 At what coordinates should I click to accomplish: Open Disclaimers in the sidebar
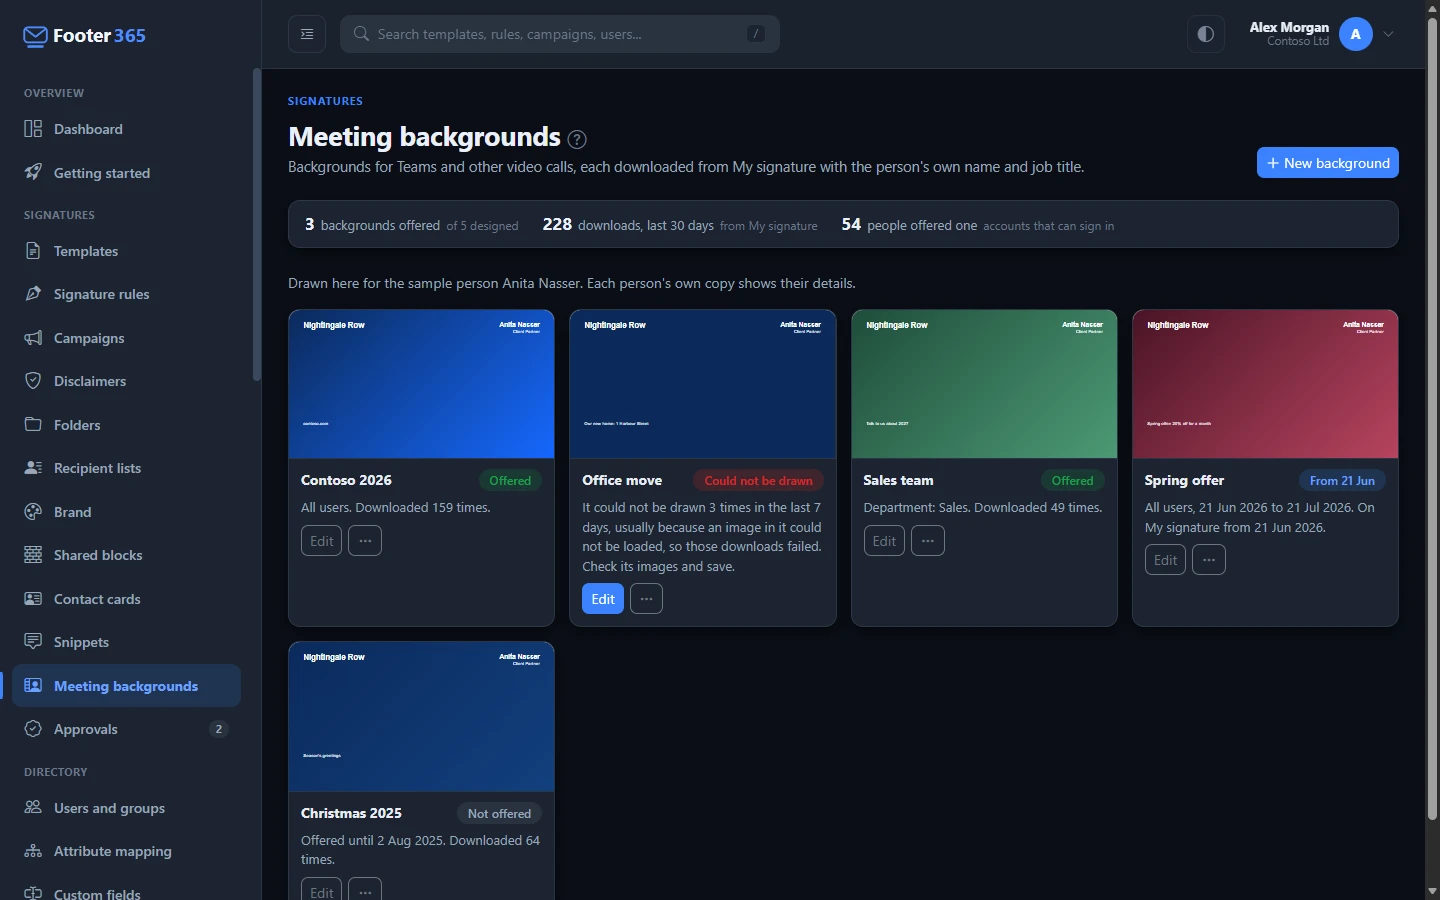click(126, 381)
